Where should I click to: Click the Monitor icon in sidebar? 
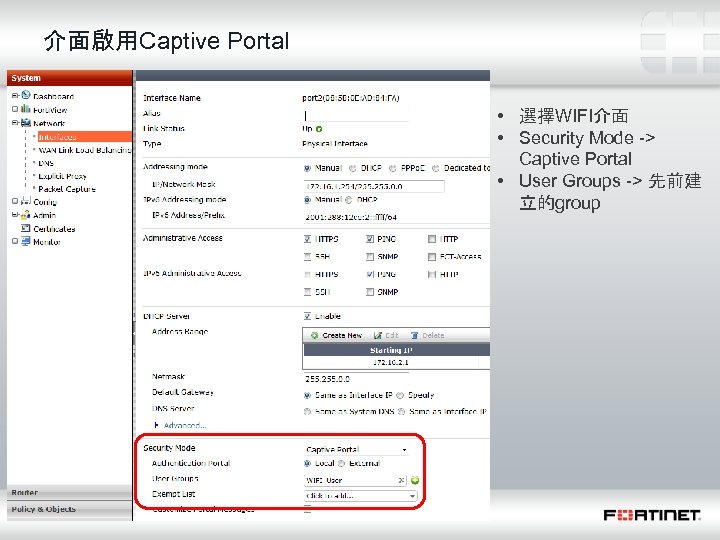26,241
